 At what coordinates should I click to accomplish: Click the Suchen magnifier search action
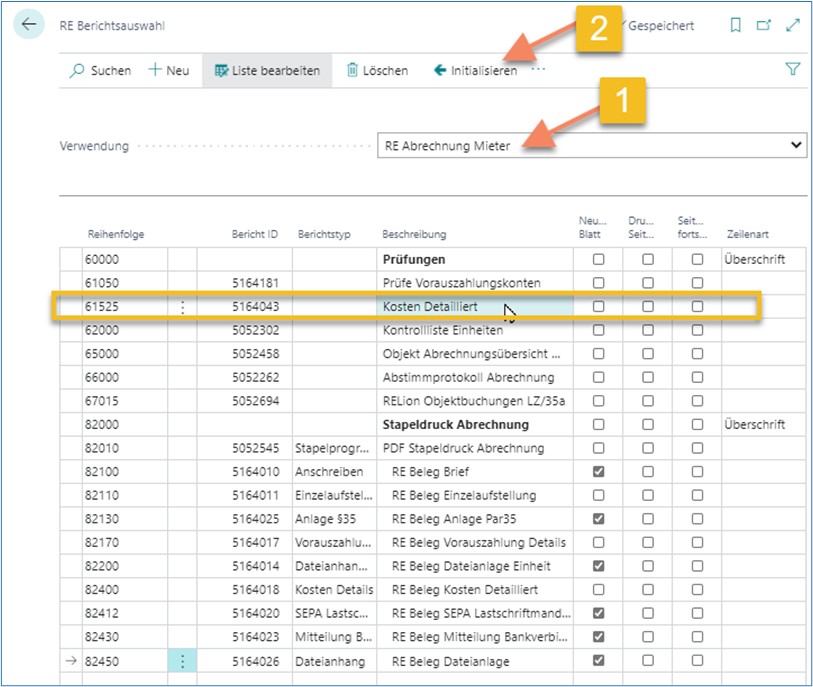[x=100, y=71]
